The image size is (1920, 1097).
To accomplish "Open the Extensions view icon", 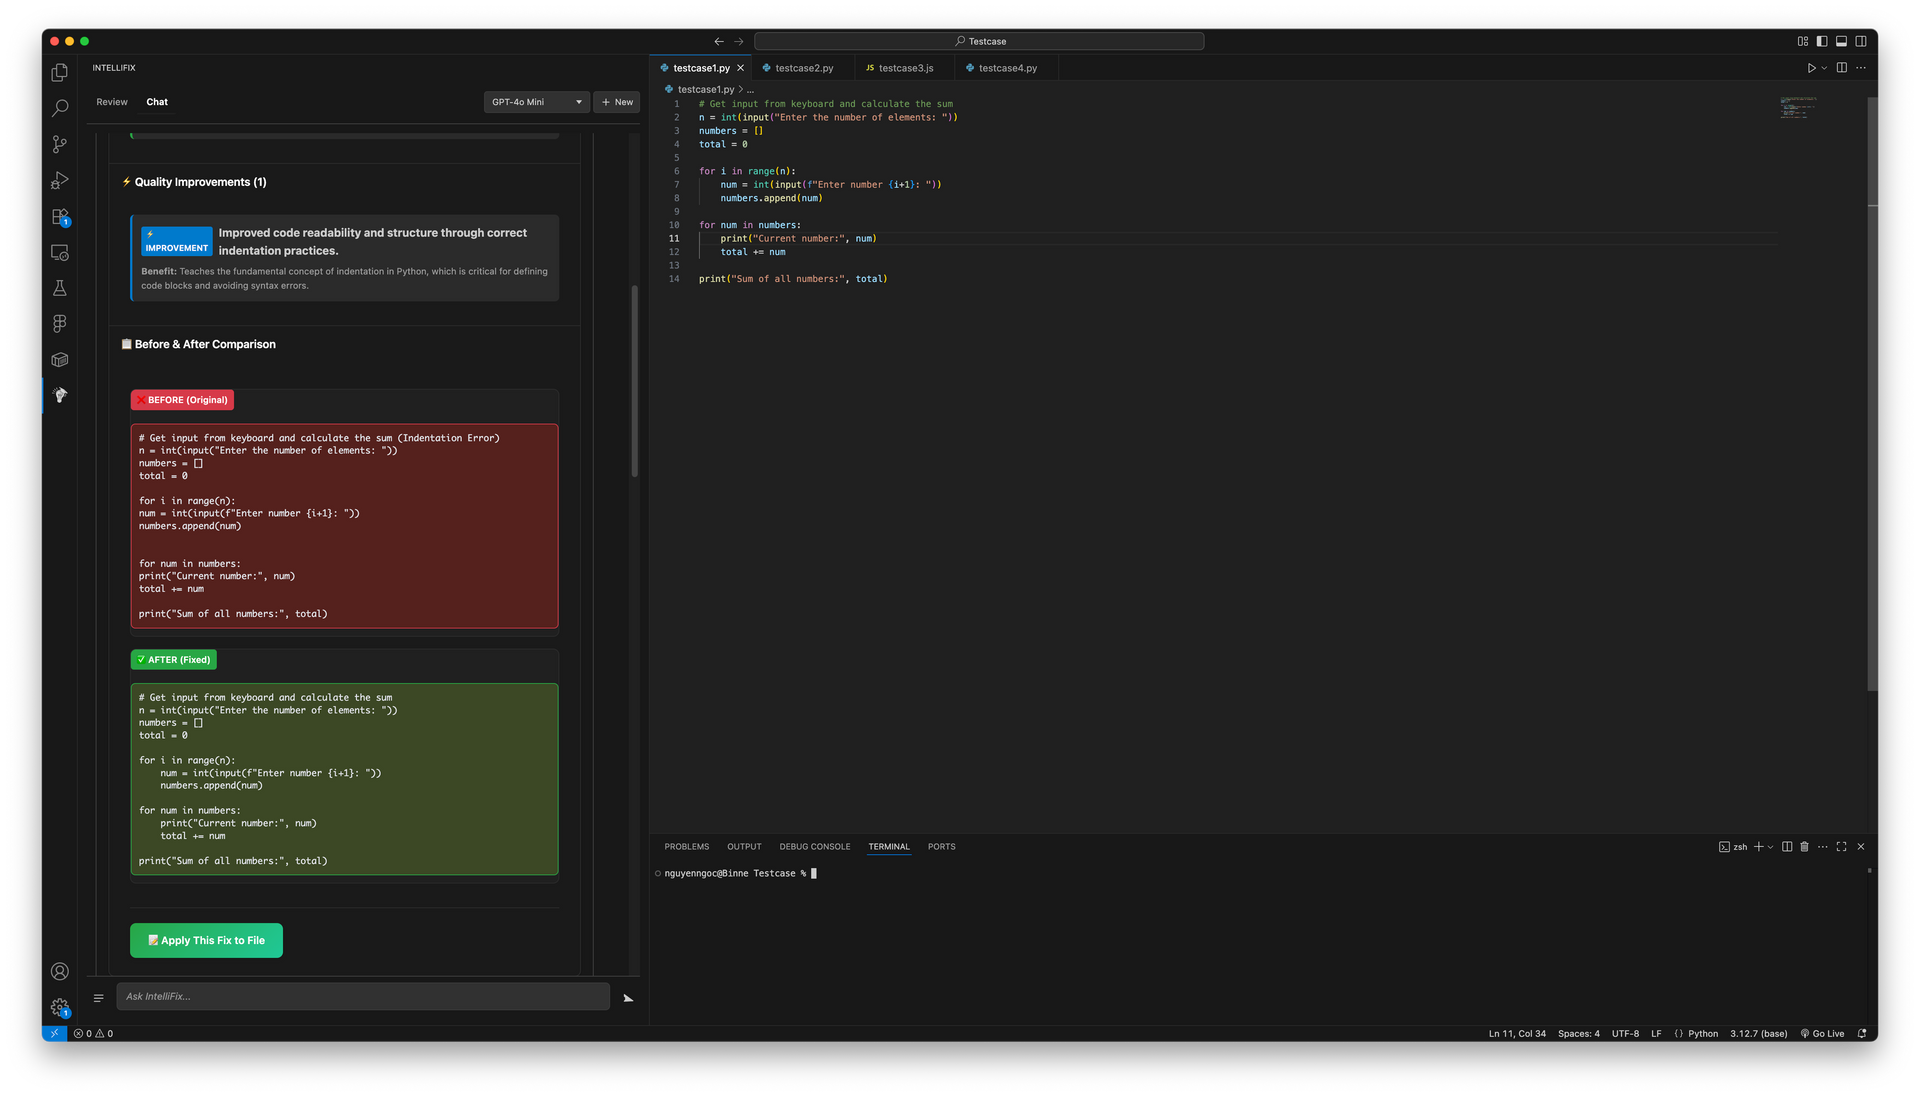I will (59, 217).
